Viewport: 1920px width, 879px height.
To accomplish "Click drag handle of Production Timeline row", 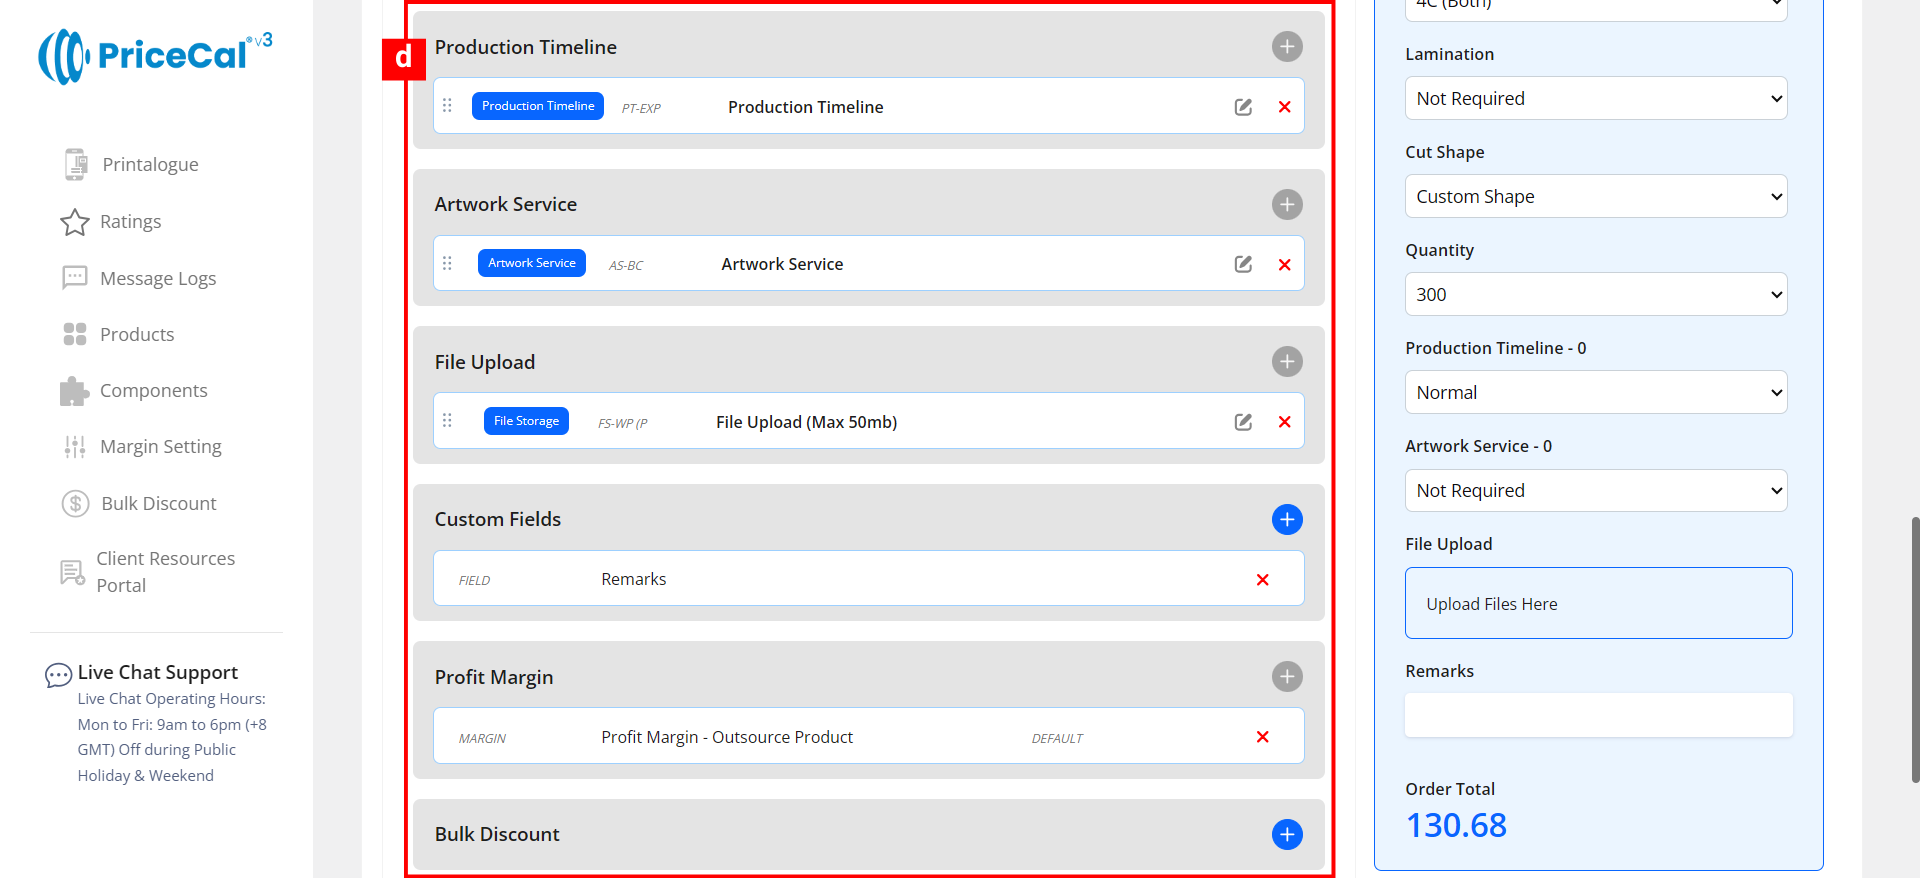I will point(447,106).
